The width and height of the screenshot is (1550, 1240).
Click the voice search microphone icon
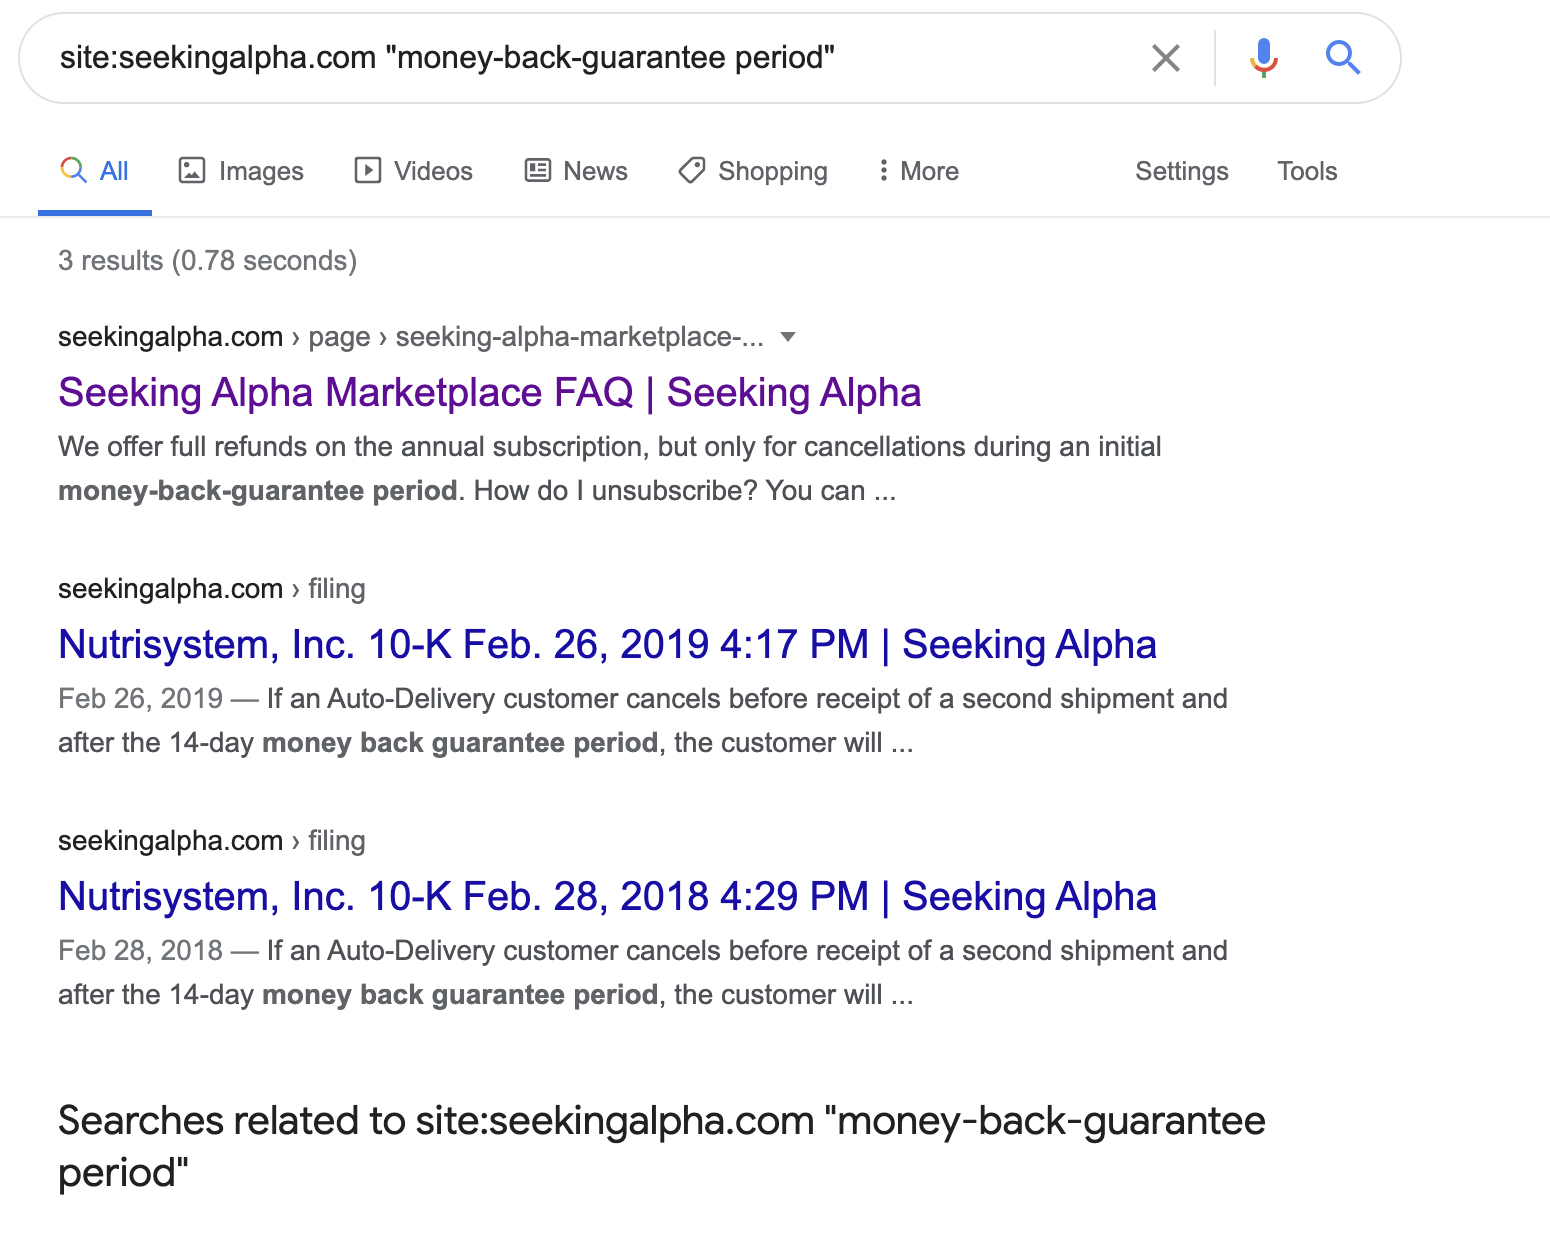click(x=1263, y=58)
